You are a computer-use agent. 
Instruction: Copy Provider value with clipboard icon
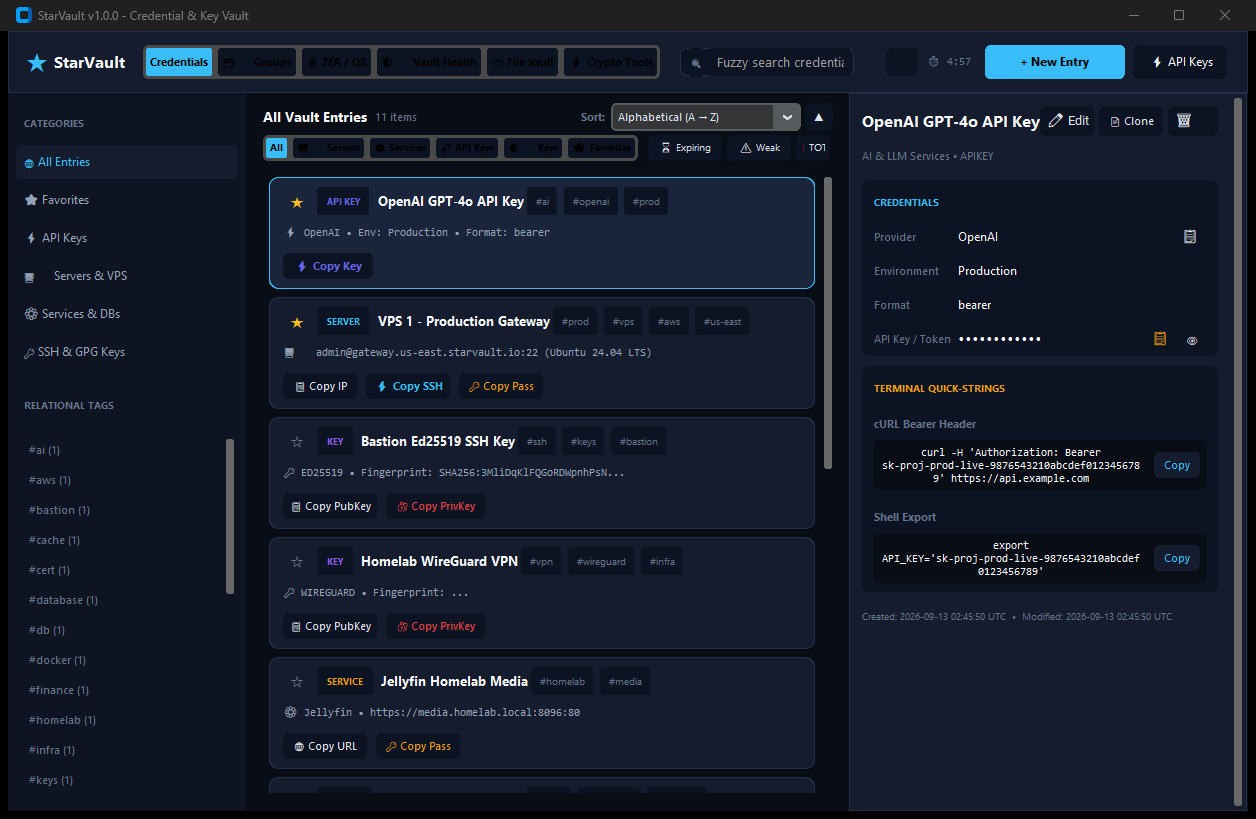tap(1190, 237)
